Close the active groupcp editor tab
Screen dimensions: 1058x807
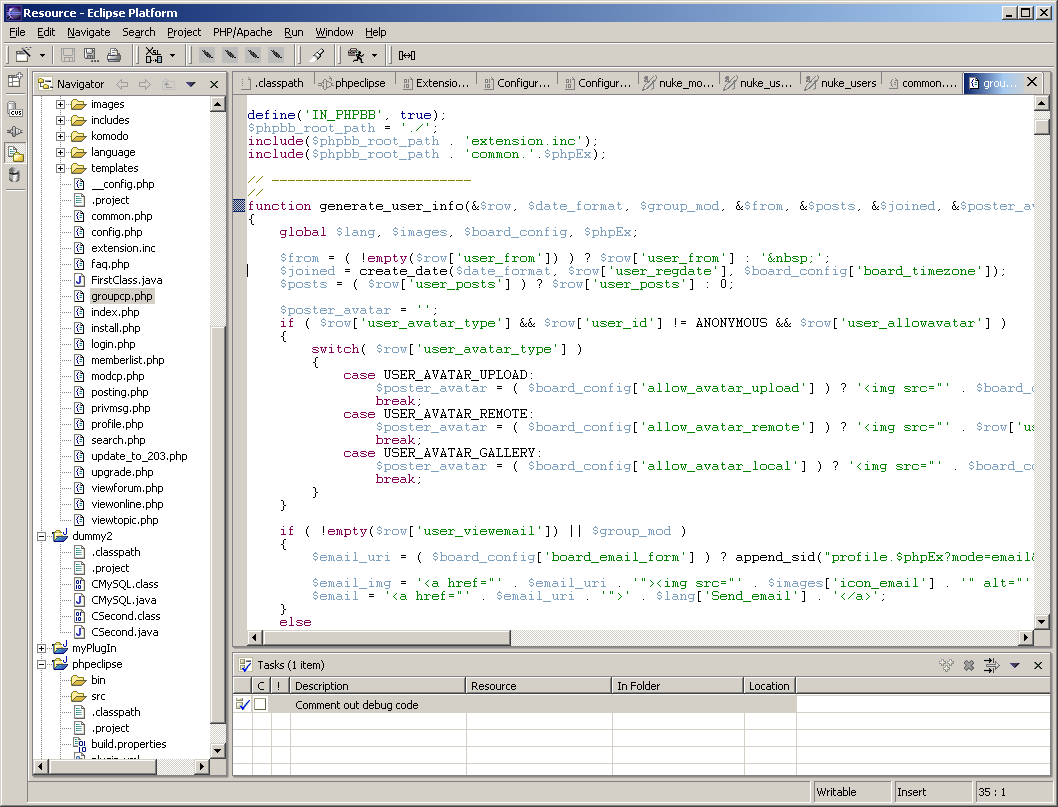point(1032,82)
